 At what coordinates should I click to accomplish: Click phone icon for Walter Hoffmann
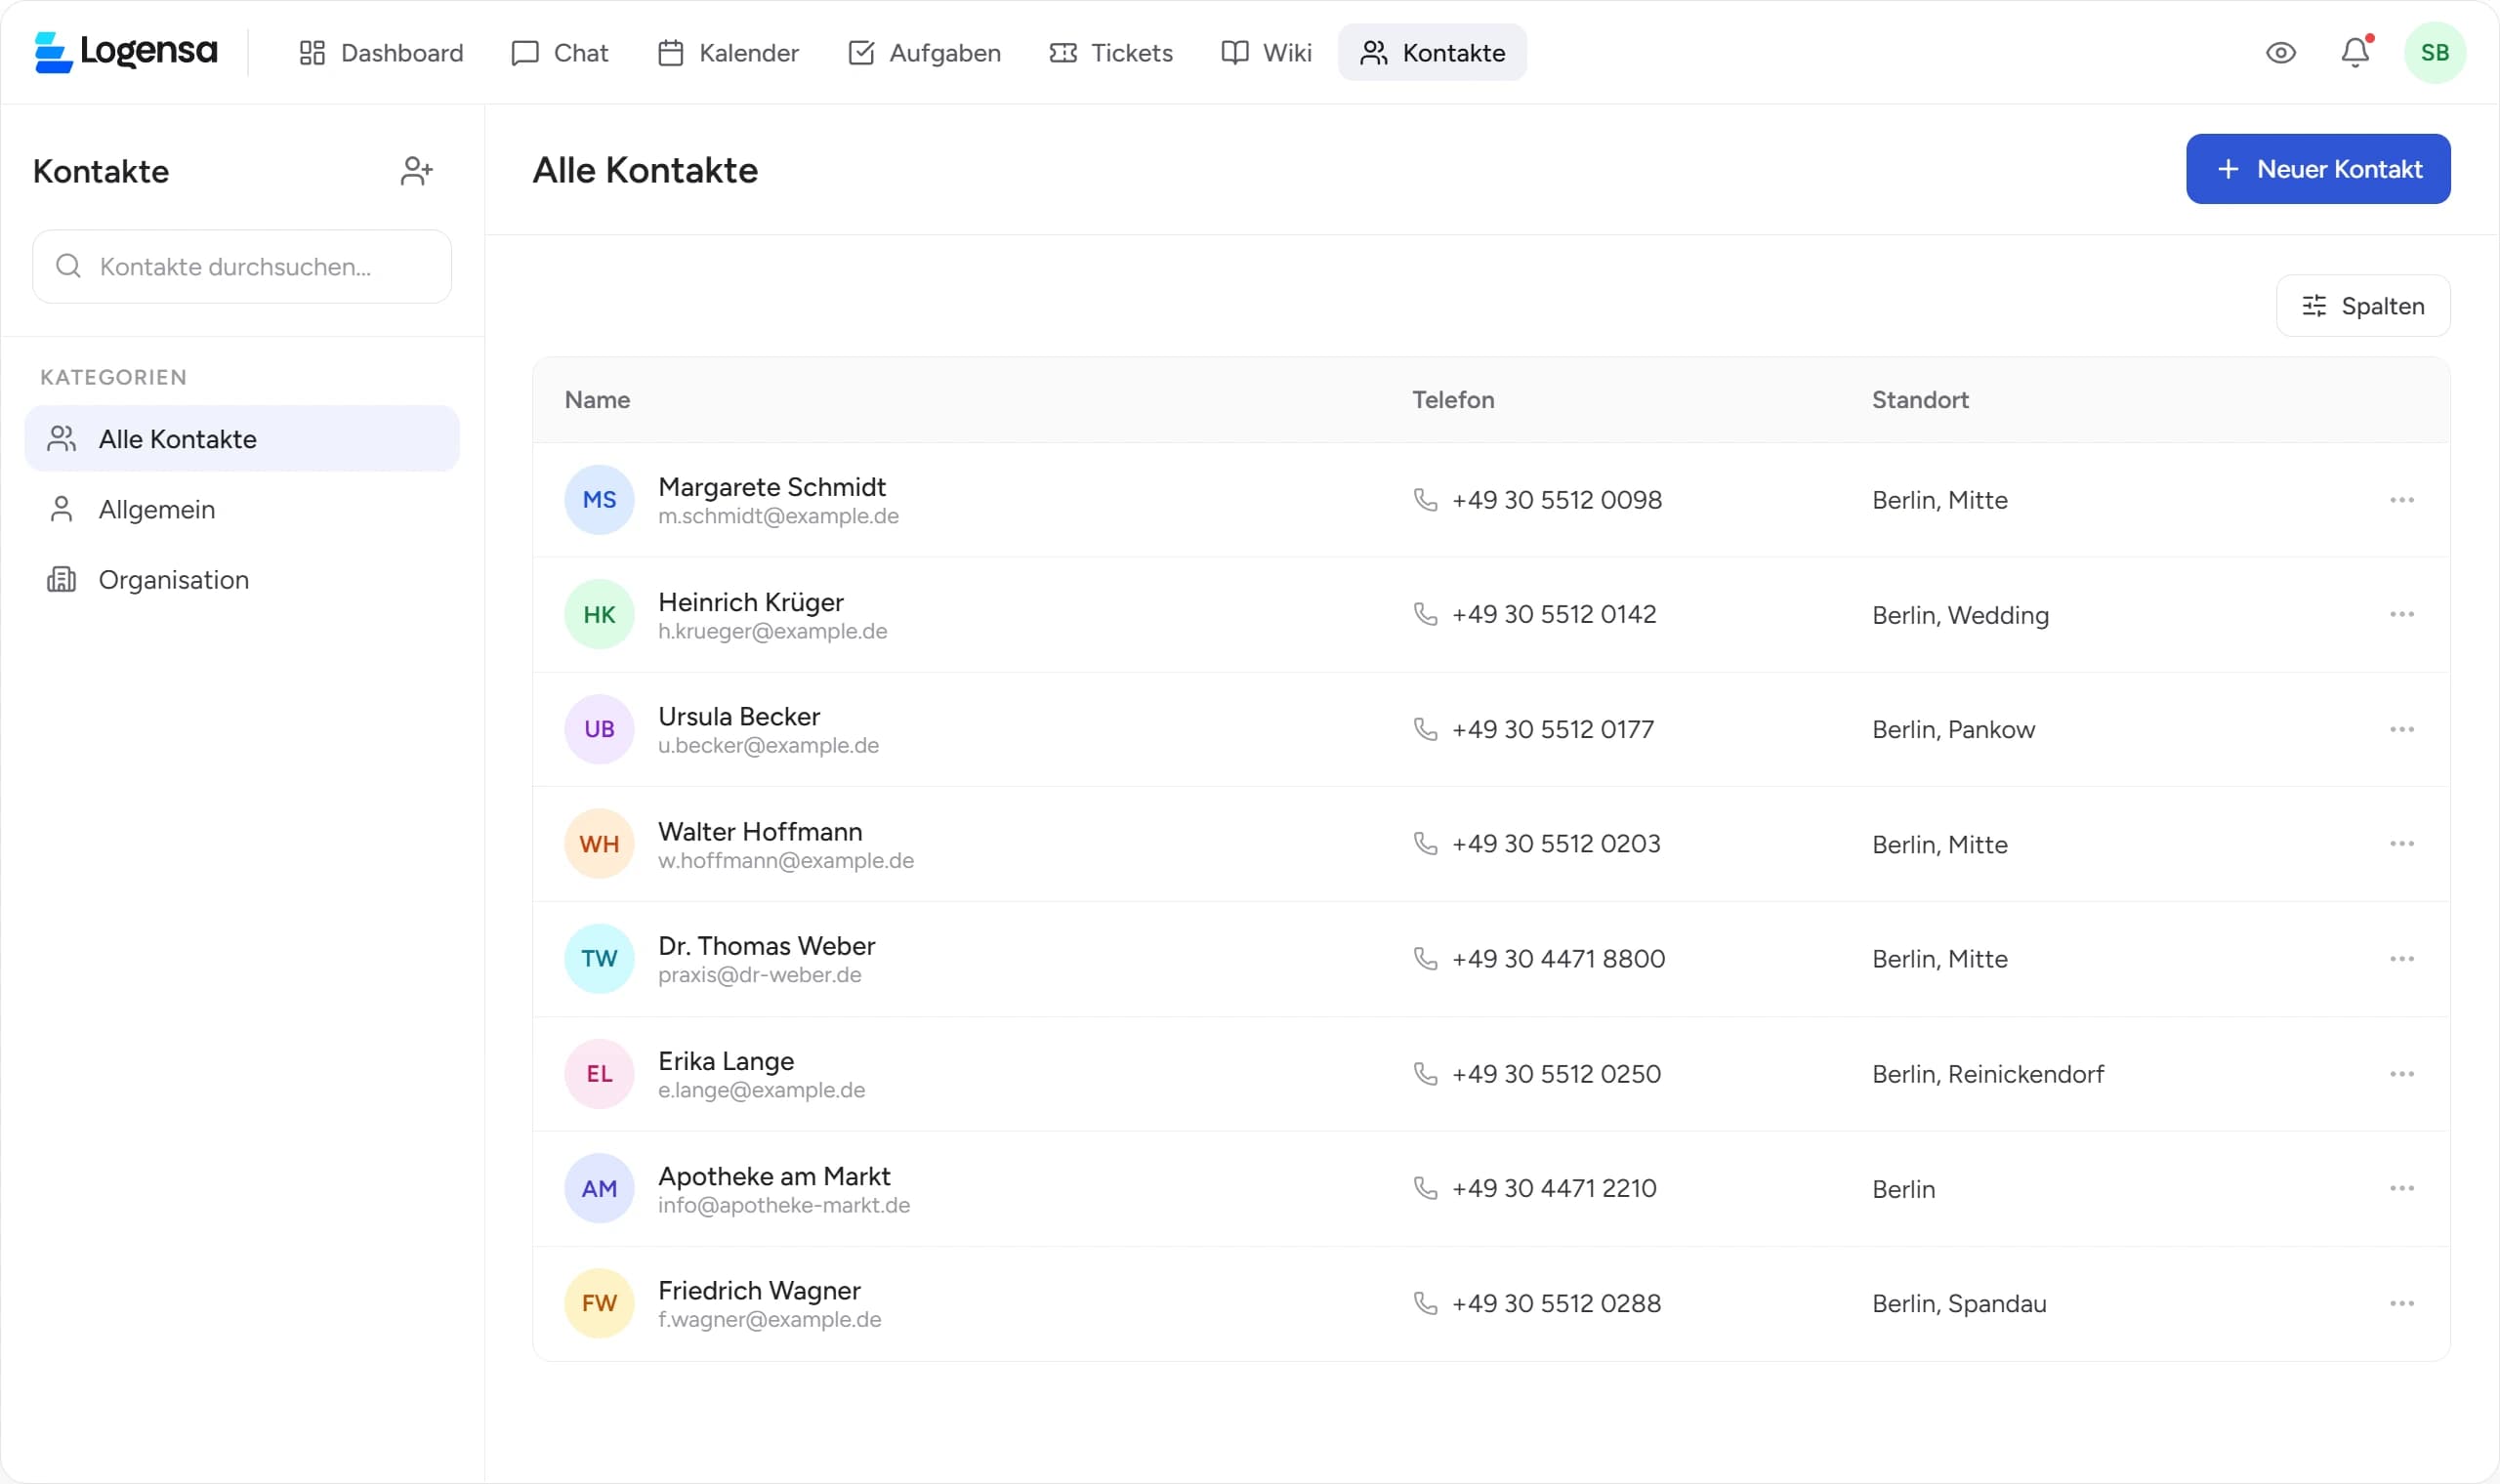tap(1425, 844)
